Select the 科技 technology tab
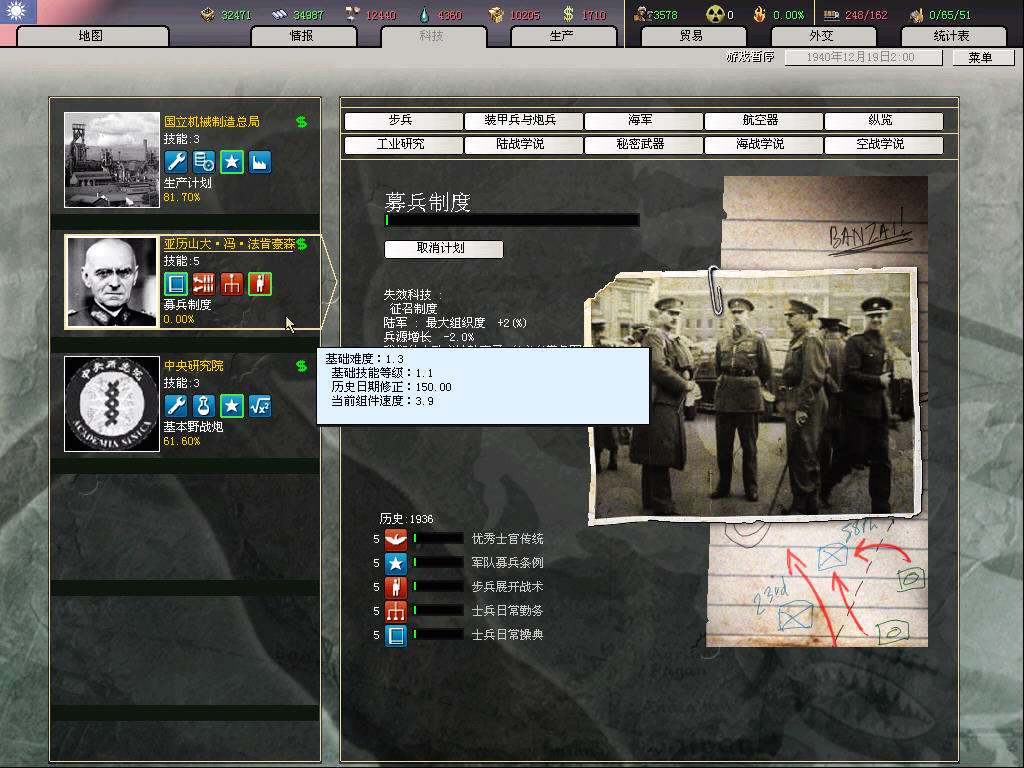Viewport: 1024px width, 768px height. click(432, 36)
